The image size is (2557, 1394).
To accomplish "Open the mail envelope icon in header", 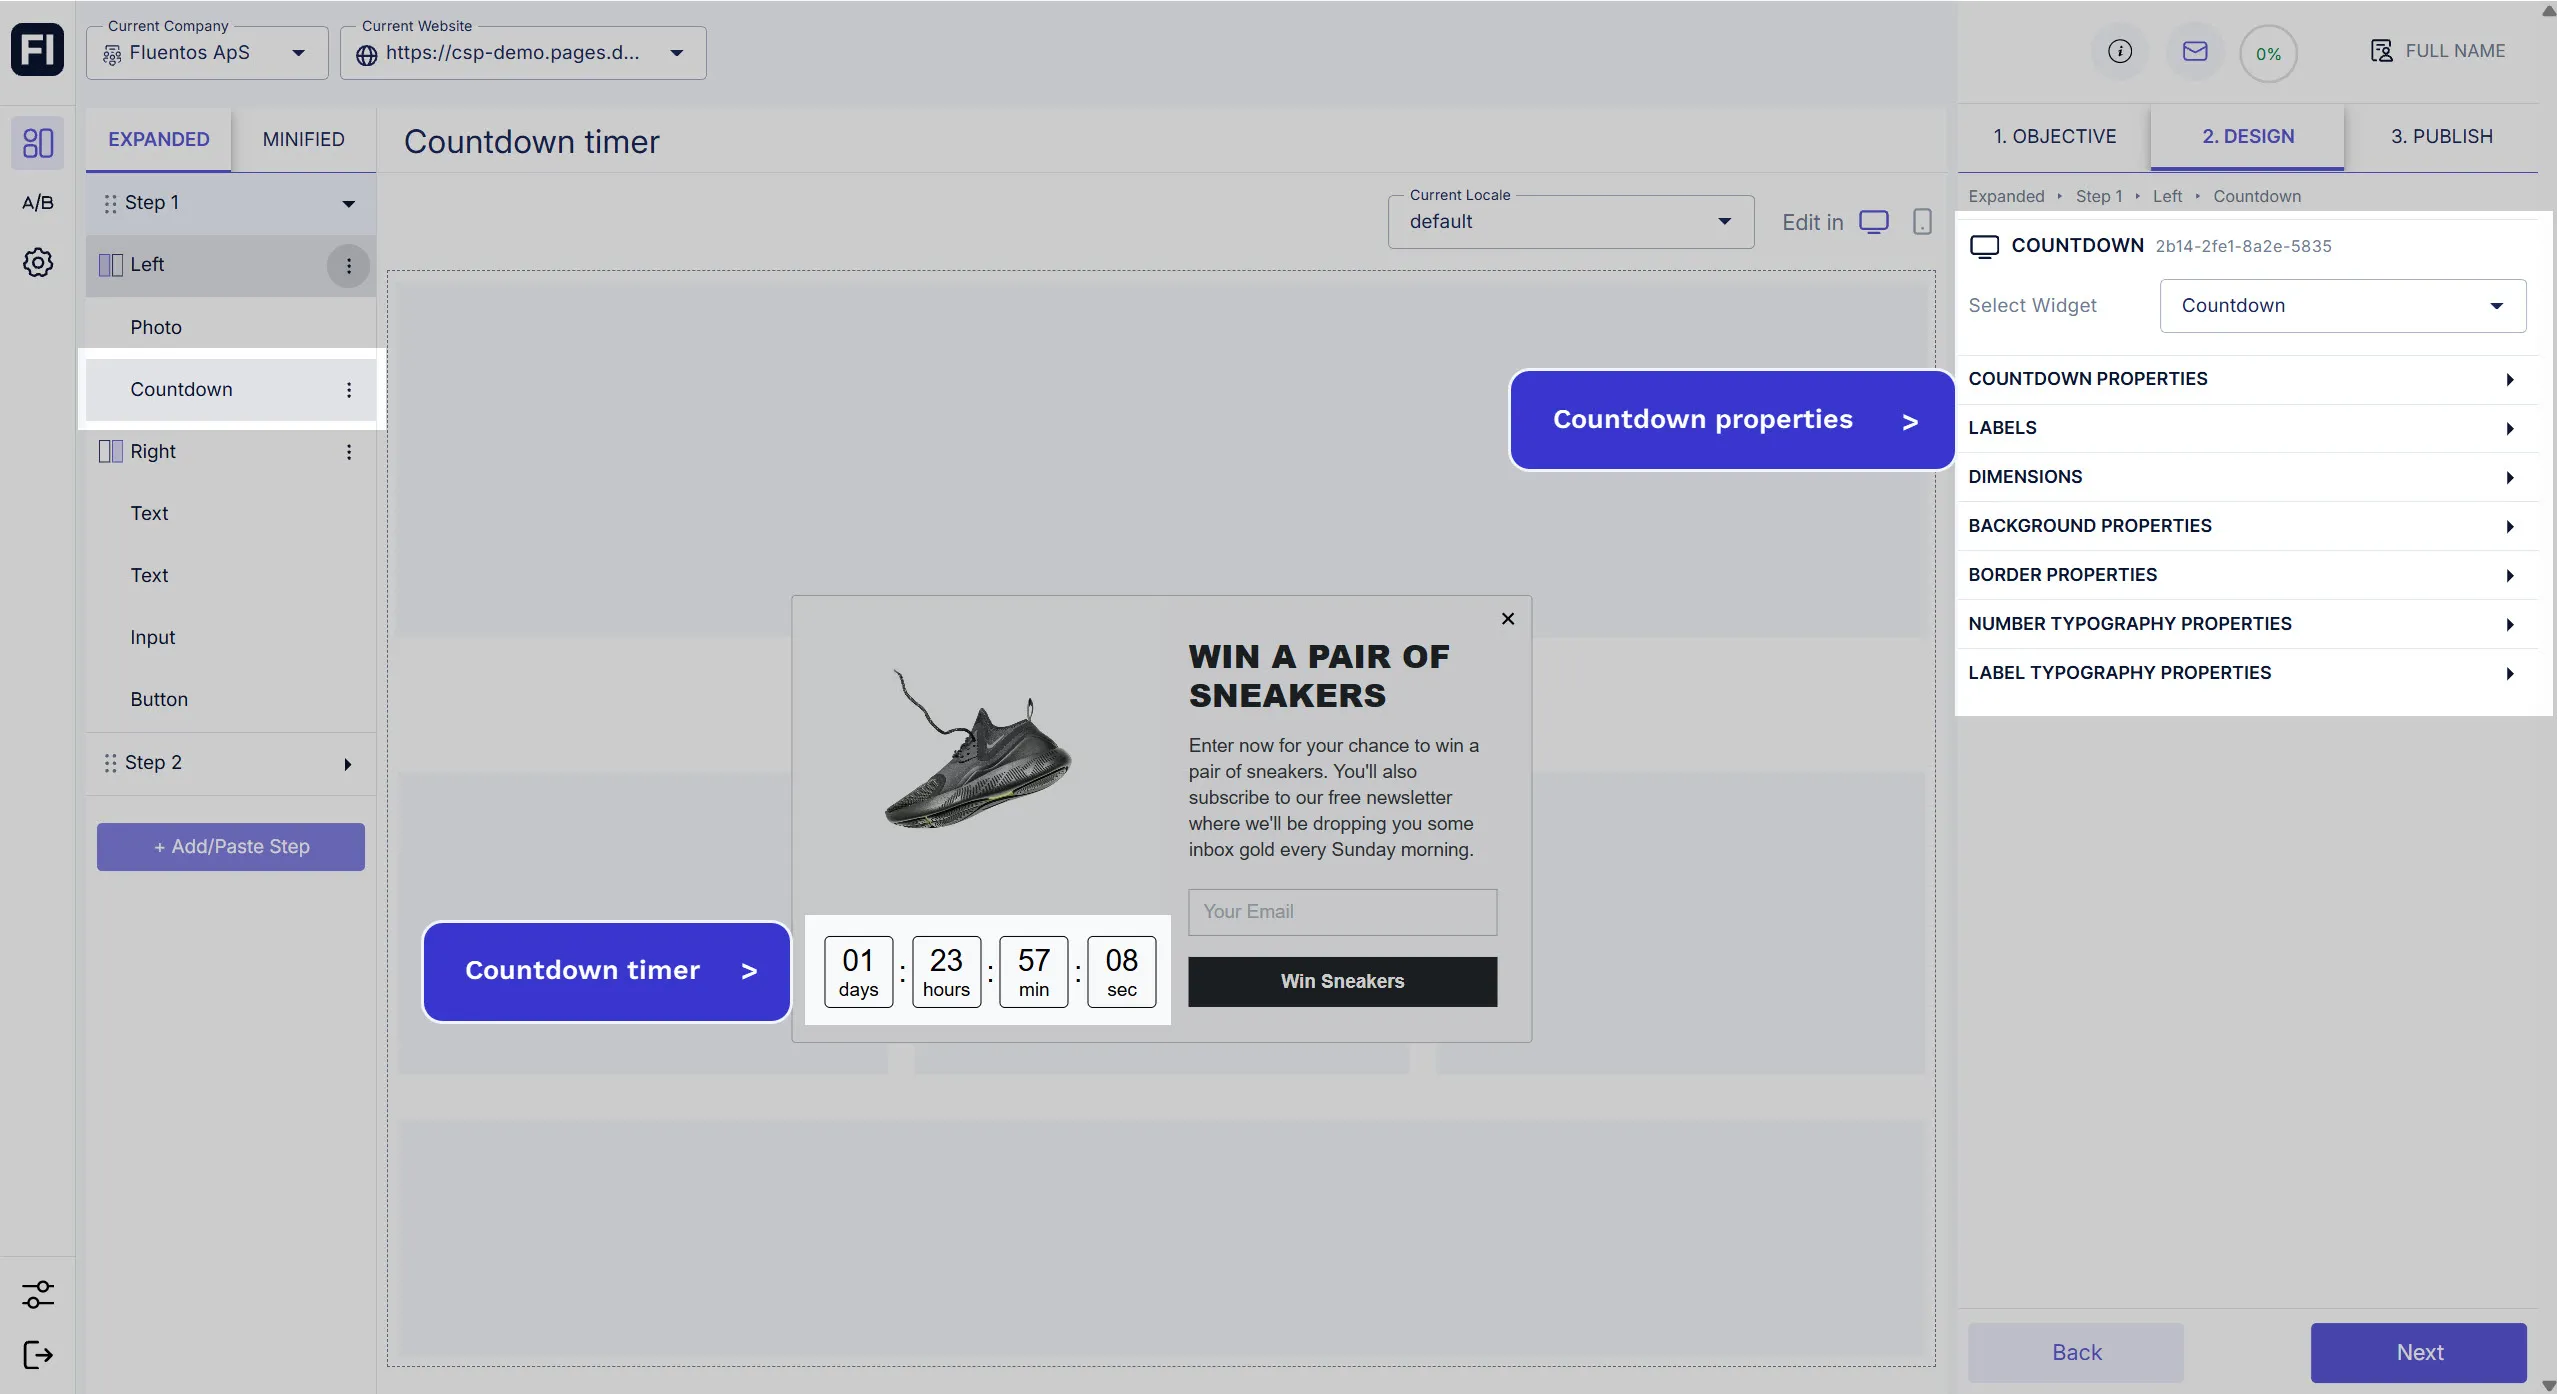I will [2194, 52].
